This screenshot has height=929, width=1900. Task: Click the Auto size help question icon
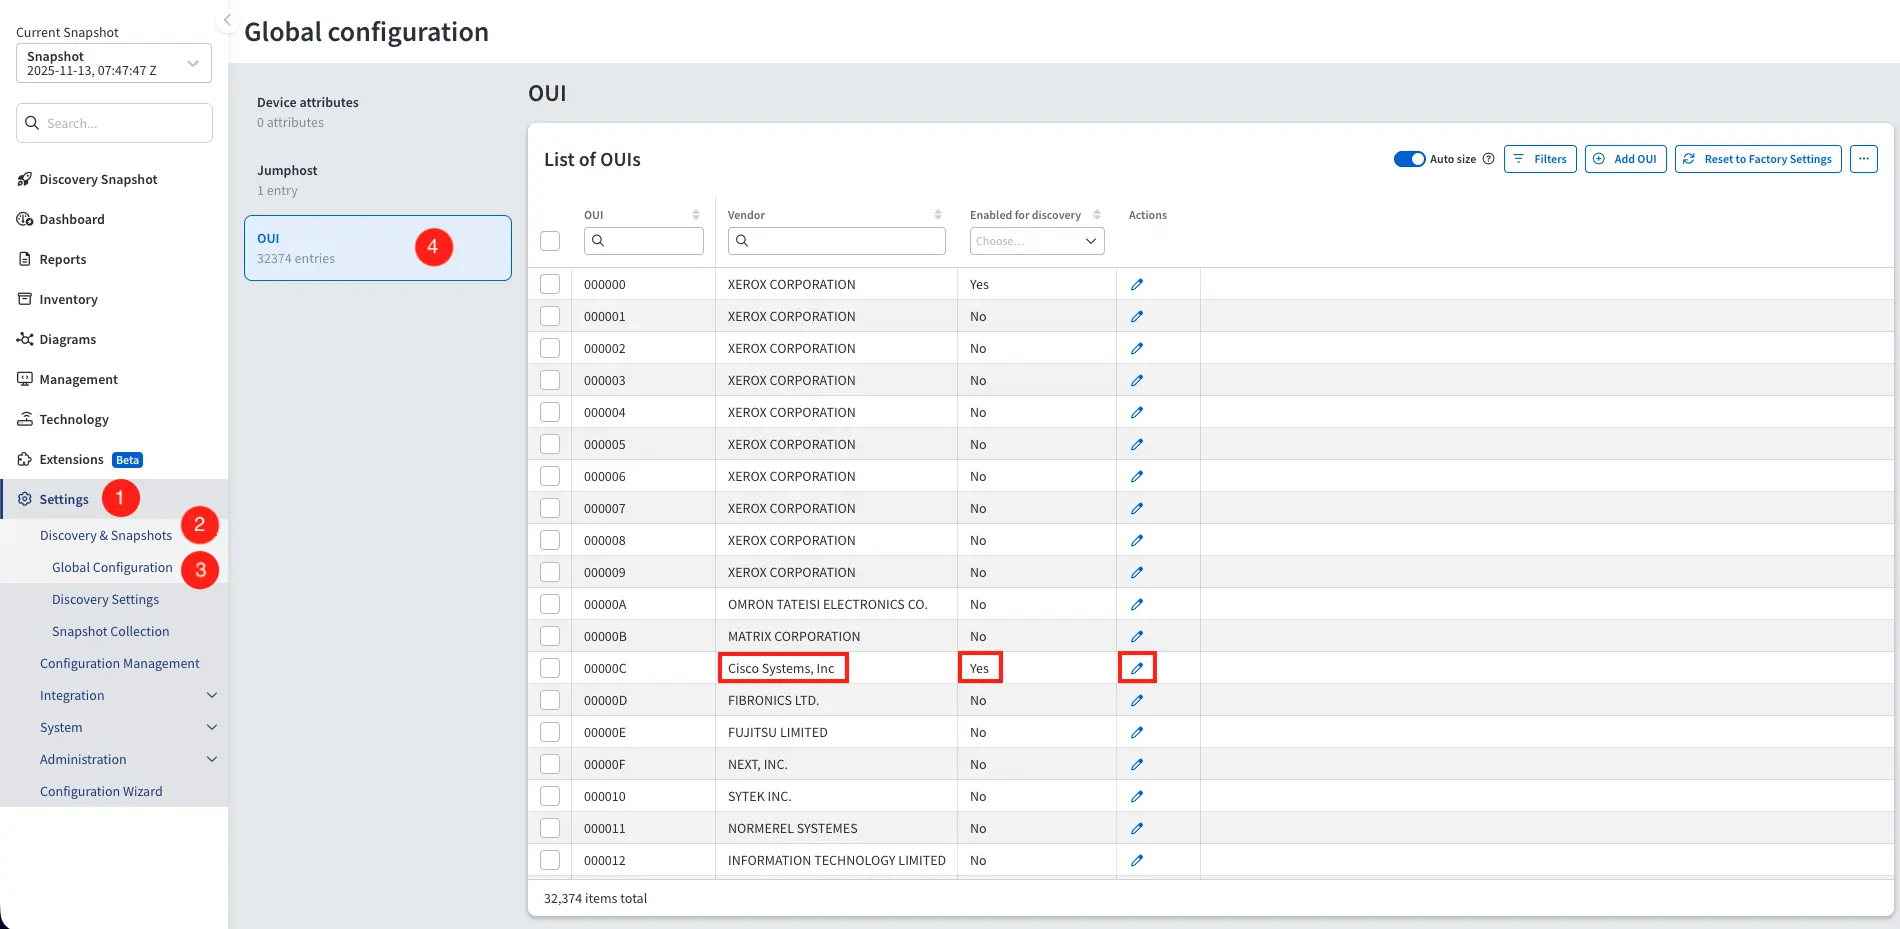1488,159
